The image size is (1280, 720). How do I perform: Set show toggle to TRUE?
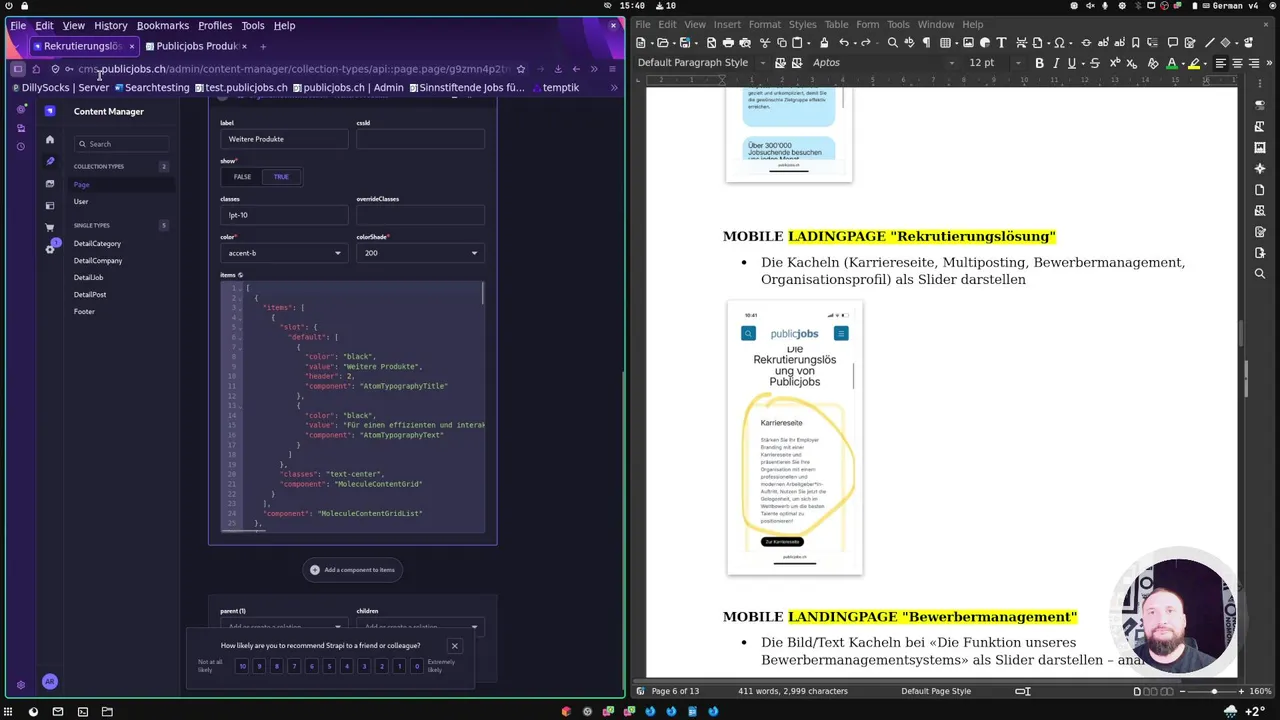[x=281, y=177]
